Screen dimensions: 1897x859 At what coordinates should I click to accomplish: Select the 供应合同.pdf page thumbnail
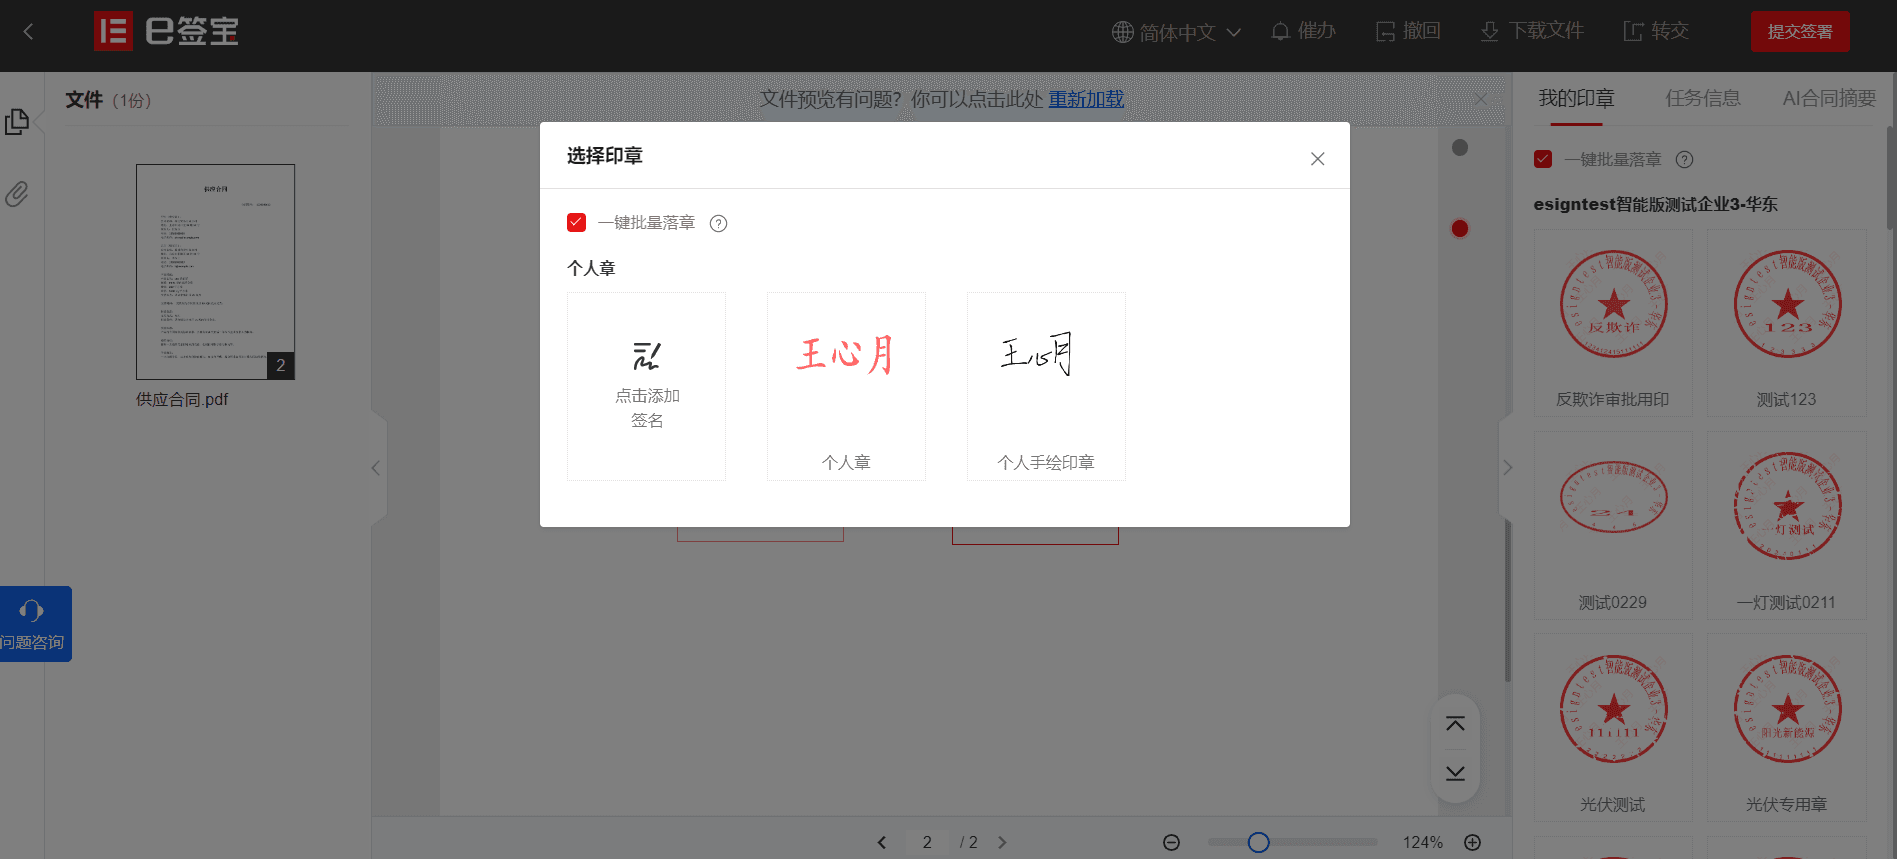[215, 271]
